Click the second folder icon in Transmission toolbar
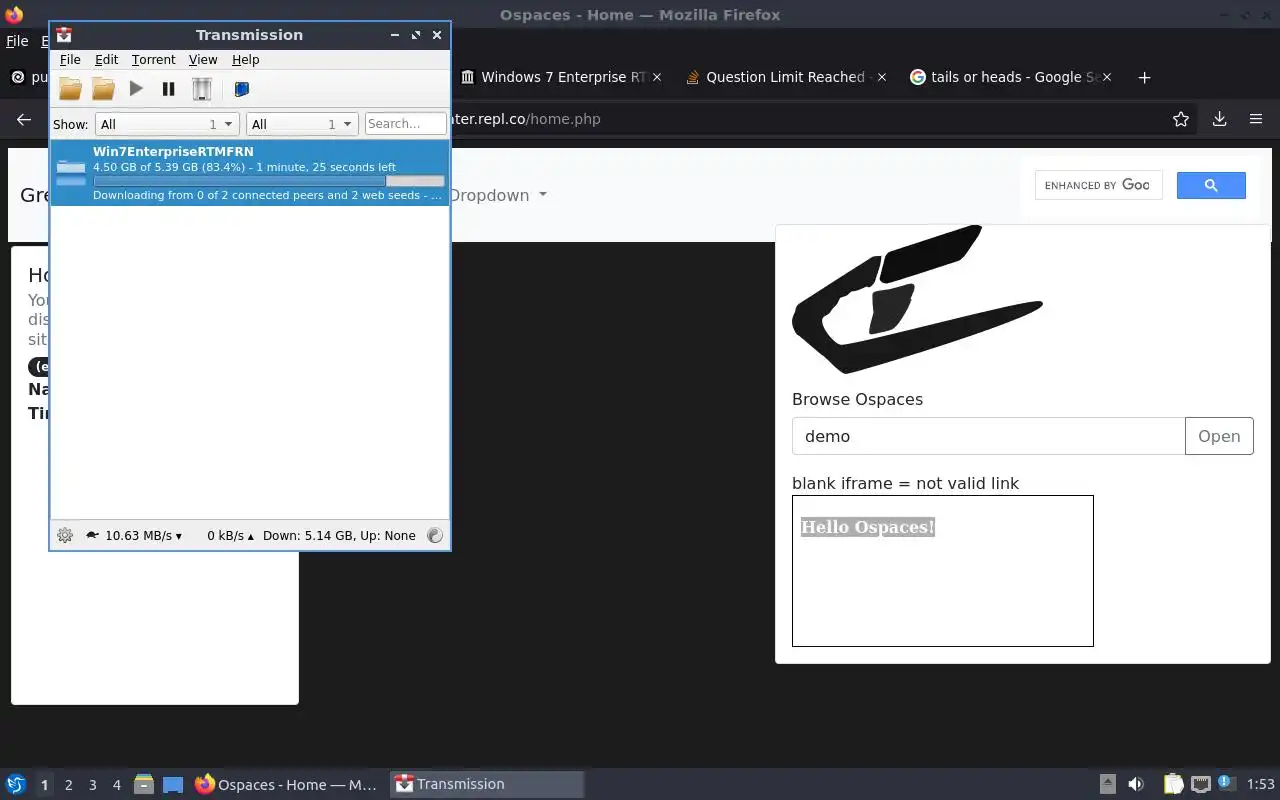1280x800 pixels. (103, 89)
